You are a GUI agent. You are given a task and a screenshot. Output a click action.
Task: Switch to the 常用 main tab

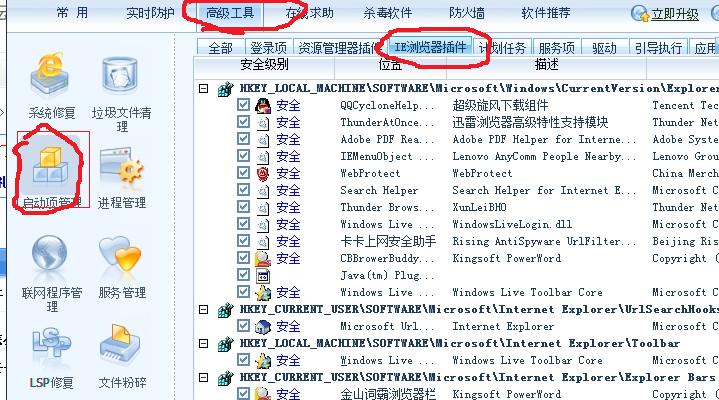72,12
